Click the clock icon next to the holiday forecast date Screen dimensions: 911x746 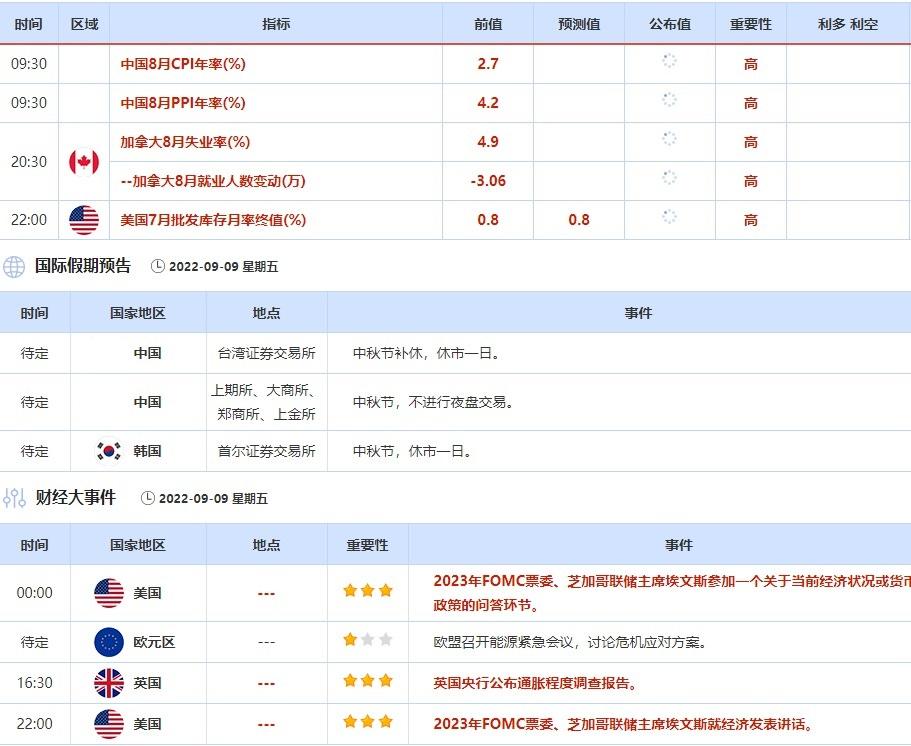pos(158,266)
